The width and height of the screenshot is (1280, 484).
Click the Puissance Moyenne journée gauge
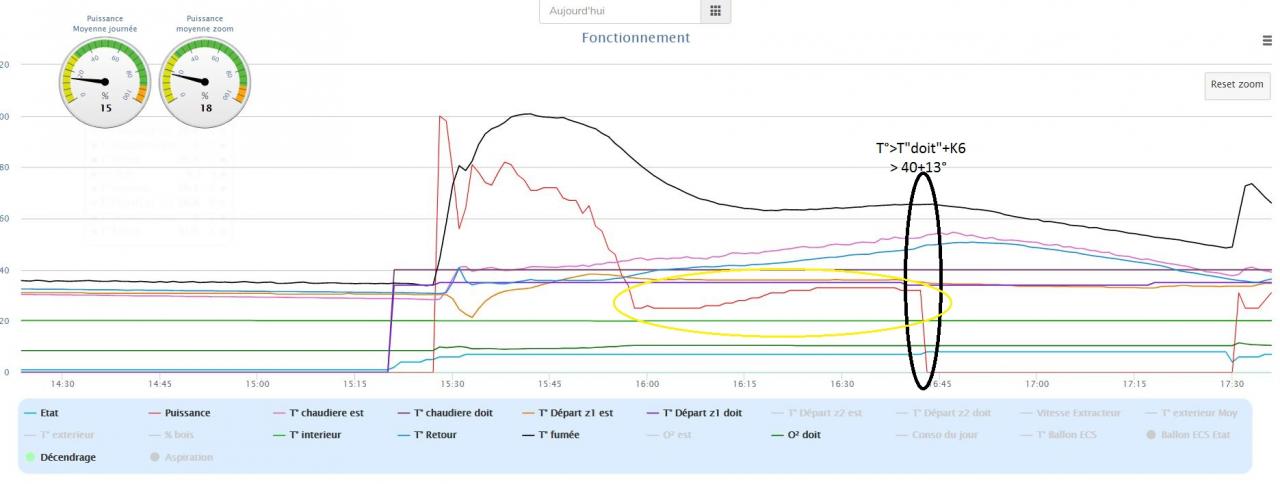pyautogui.click(x=105, y=82)
